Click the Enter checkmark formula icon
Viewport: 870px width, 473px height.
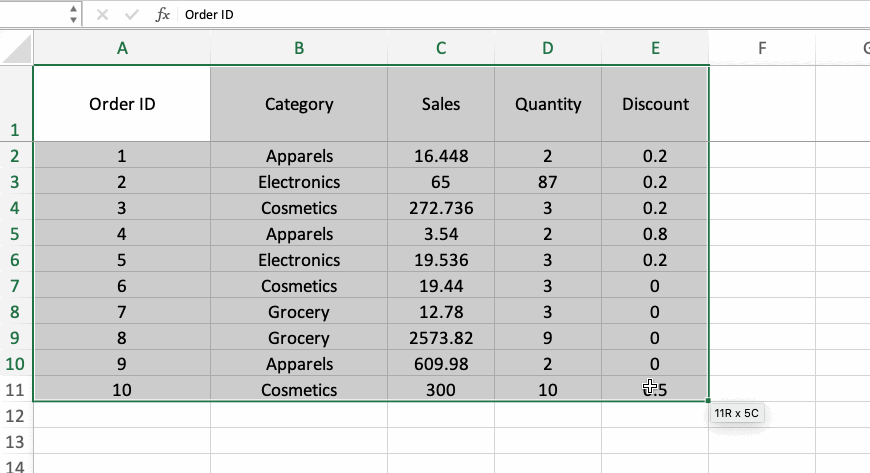(x=132, y=15)
